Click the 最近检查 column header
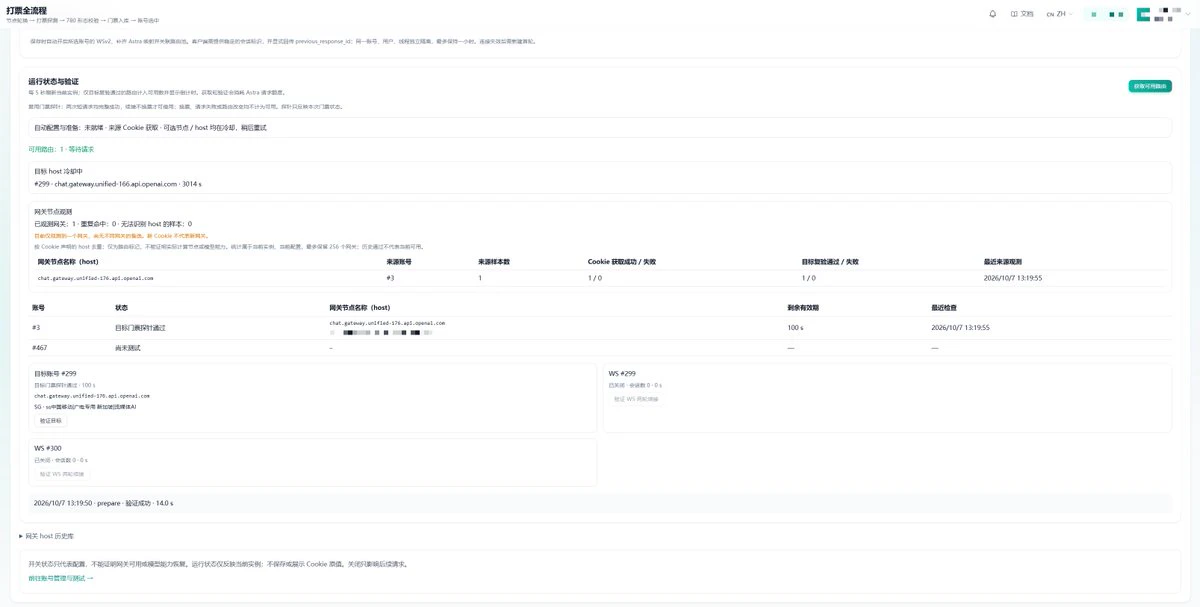The image size is (1200, 607). point(942,307)
